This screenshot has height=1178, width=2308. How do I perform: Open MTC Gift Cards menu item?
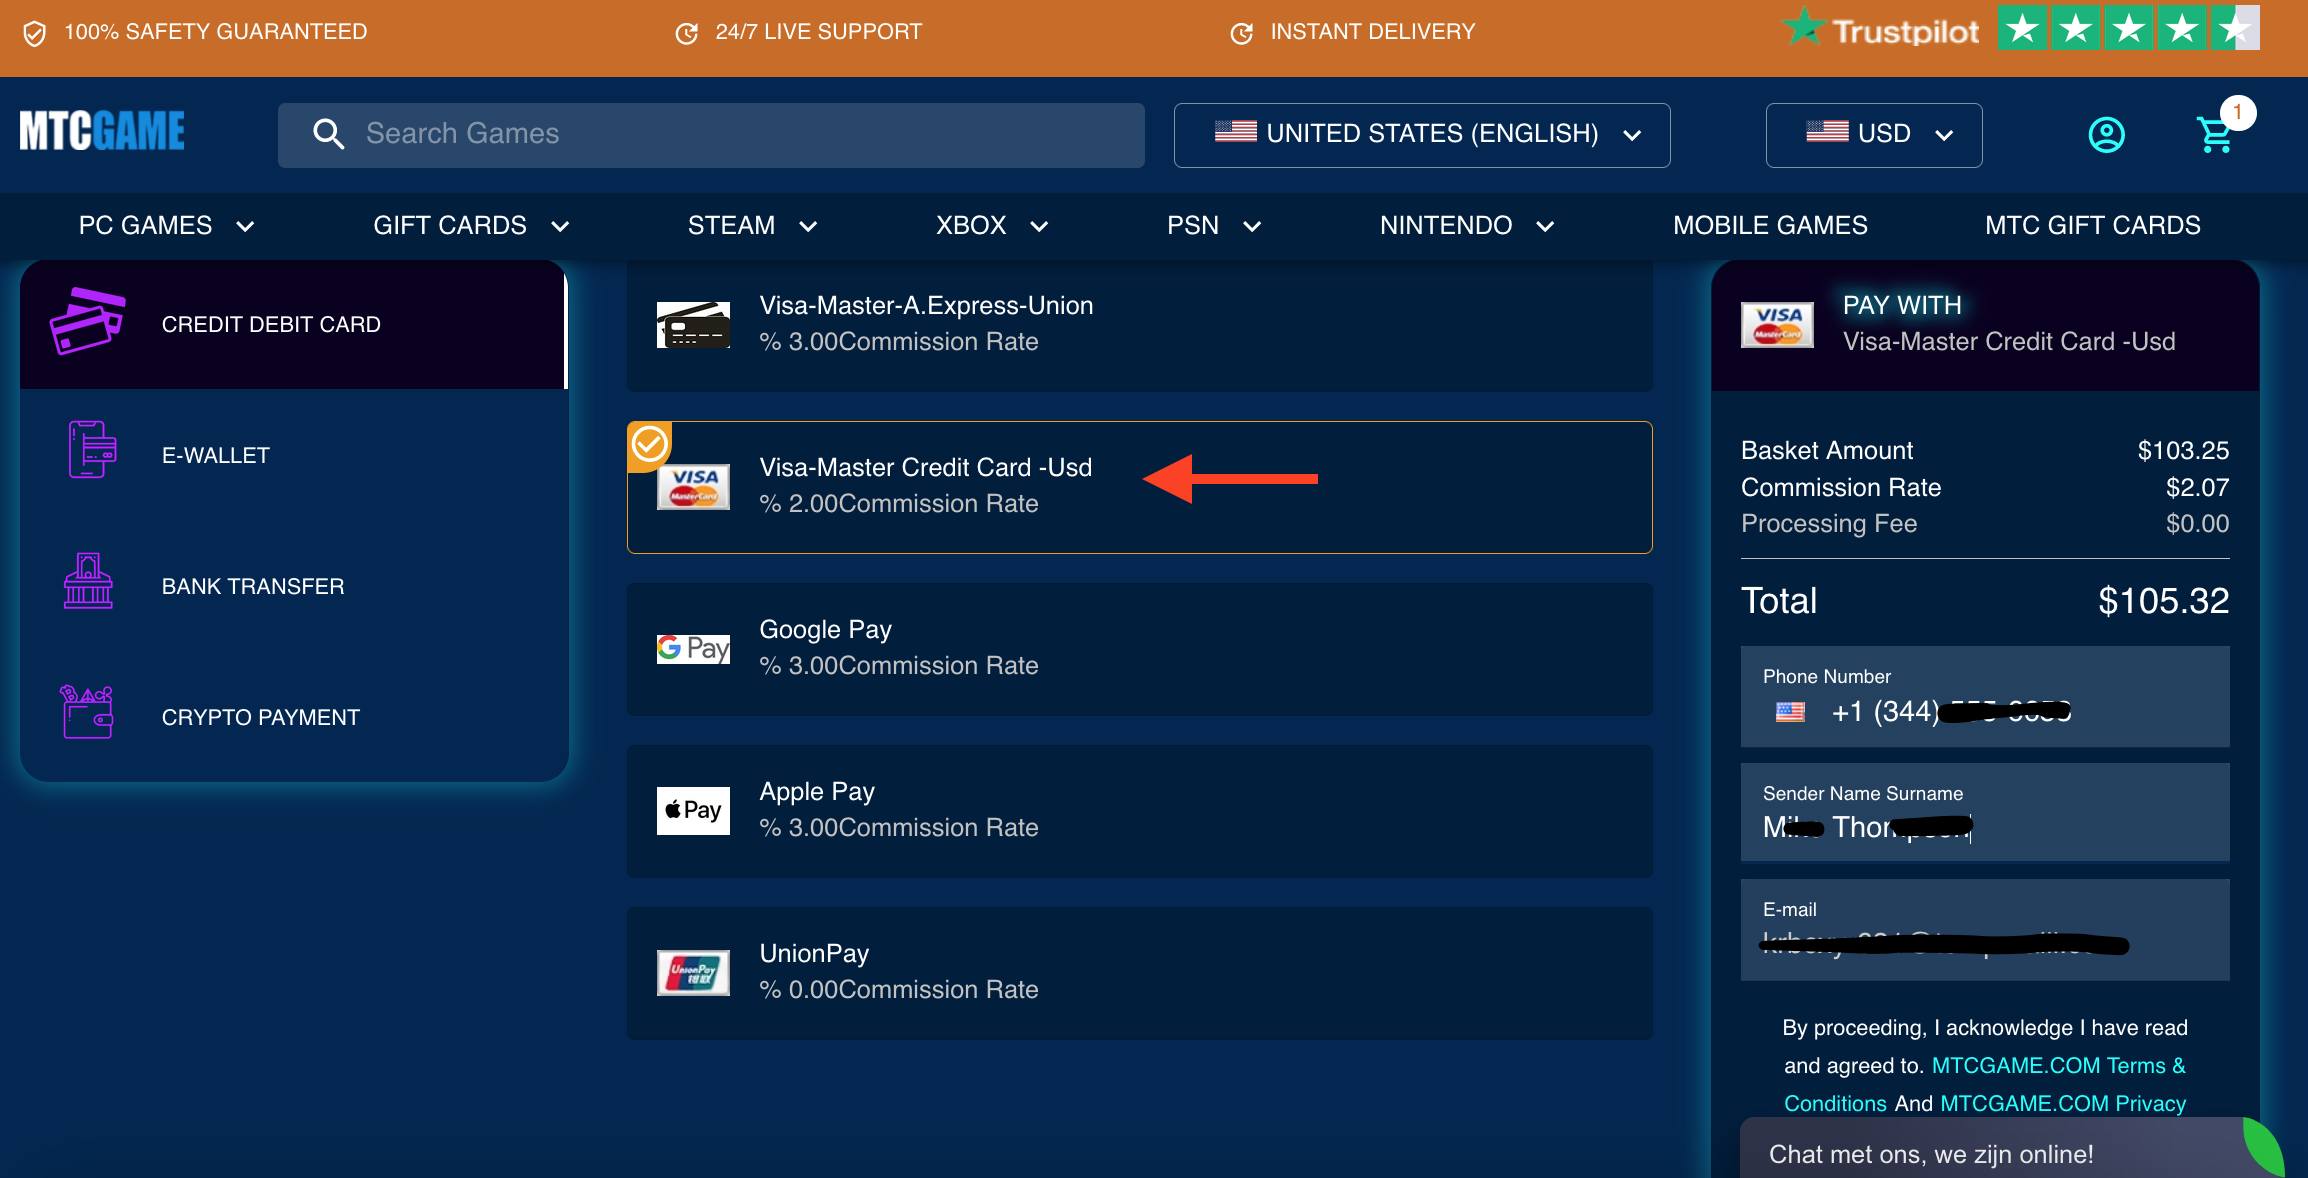(x=2092, y=226)
